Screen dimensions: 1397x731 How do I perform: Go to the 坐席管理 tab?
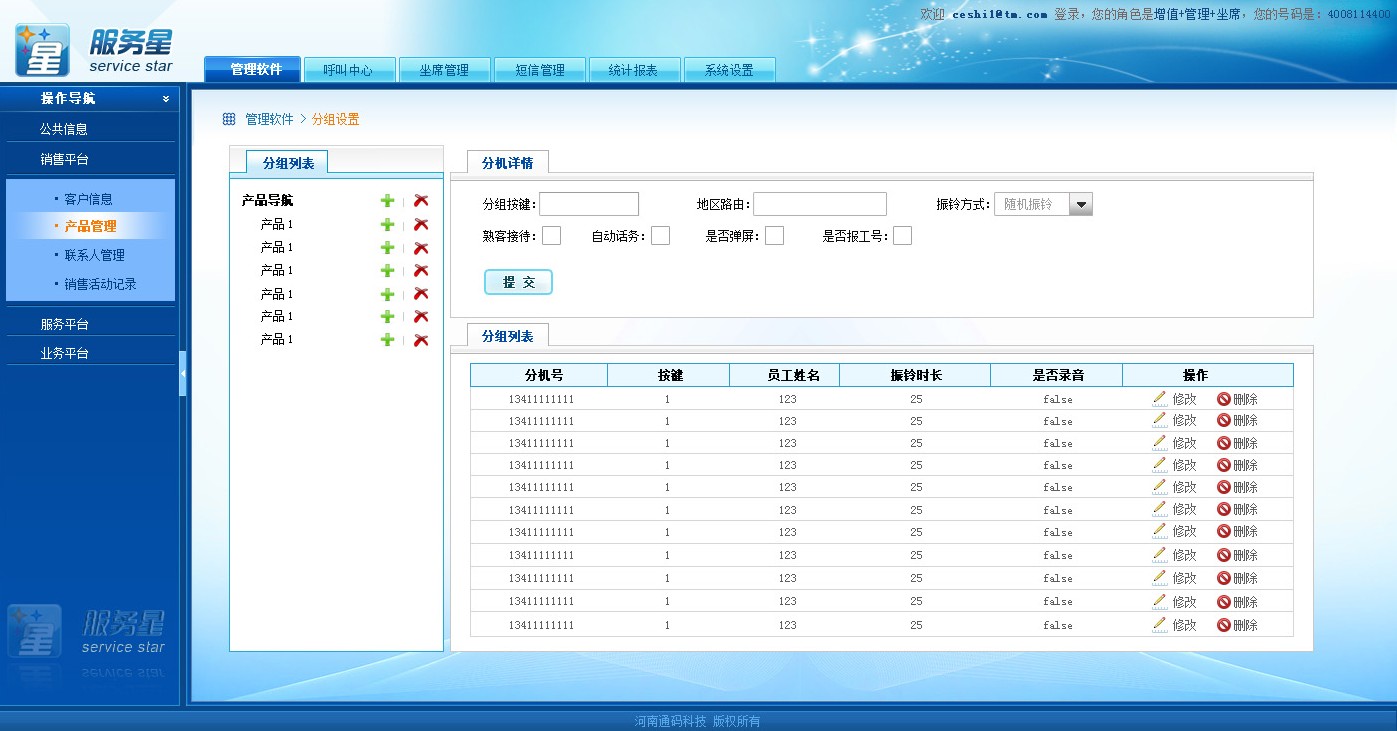coord(444,70)
